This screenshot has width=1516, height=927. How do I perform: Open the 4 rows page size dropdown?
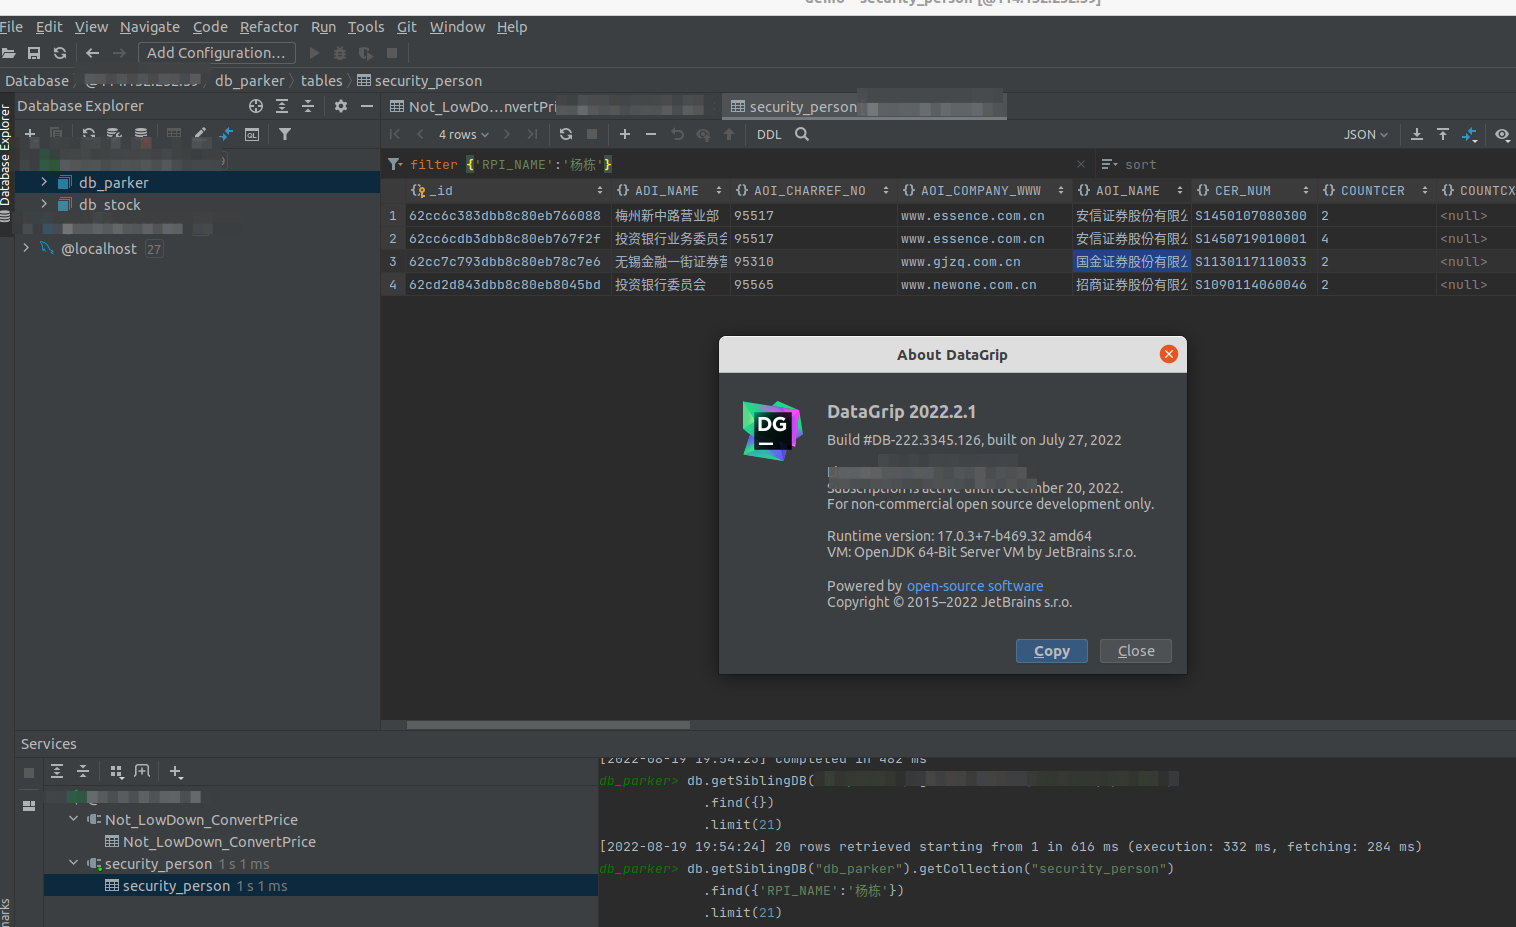pyautogui.click(x=464, y=134)
